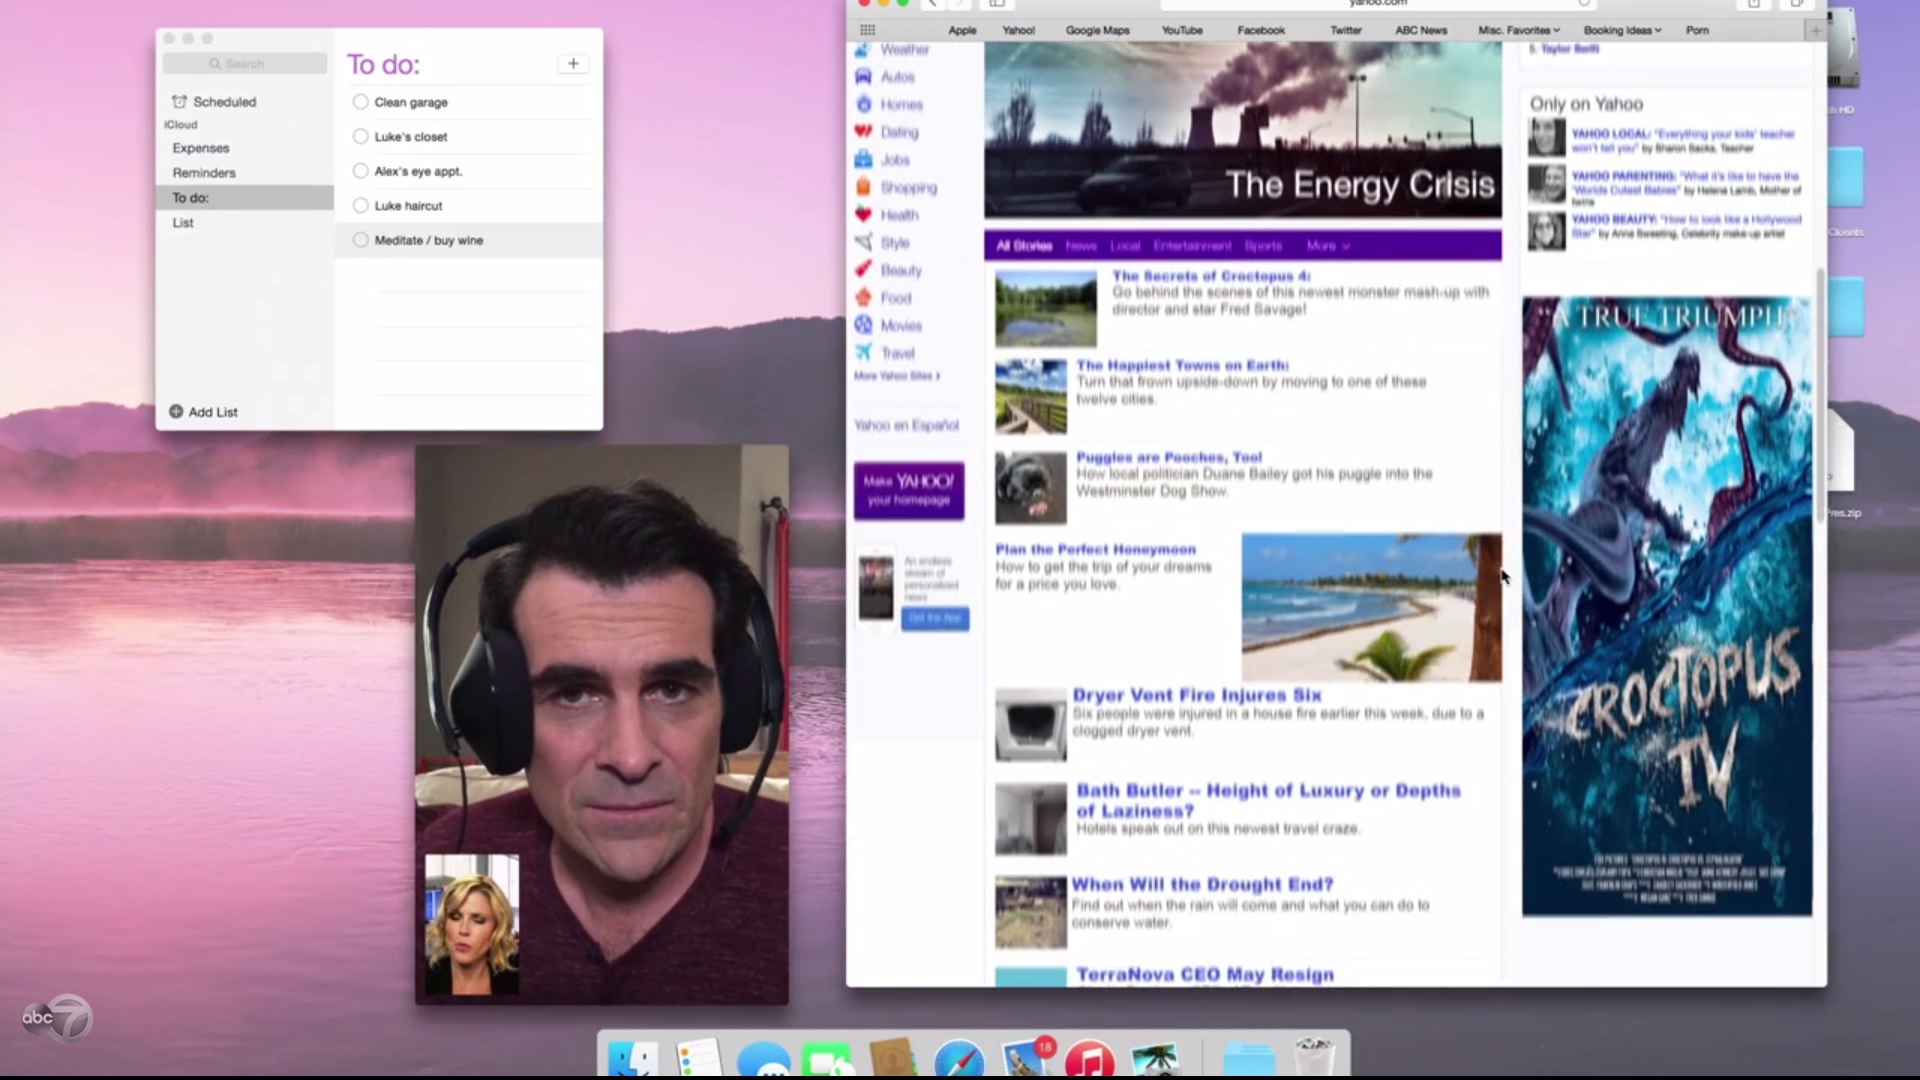
Task: Mark Luke haircut as completed
Action: click(x=360, y=206)
